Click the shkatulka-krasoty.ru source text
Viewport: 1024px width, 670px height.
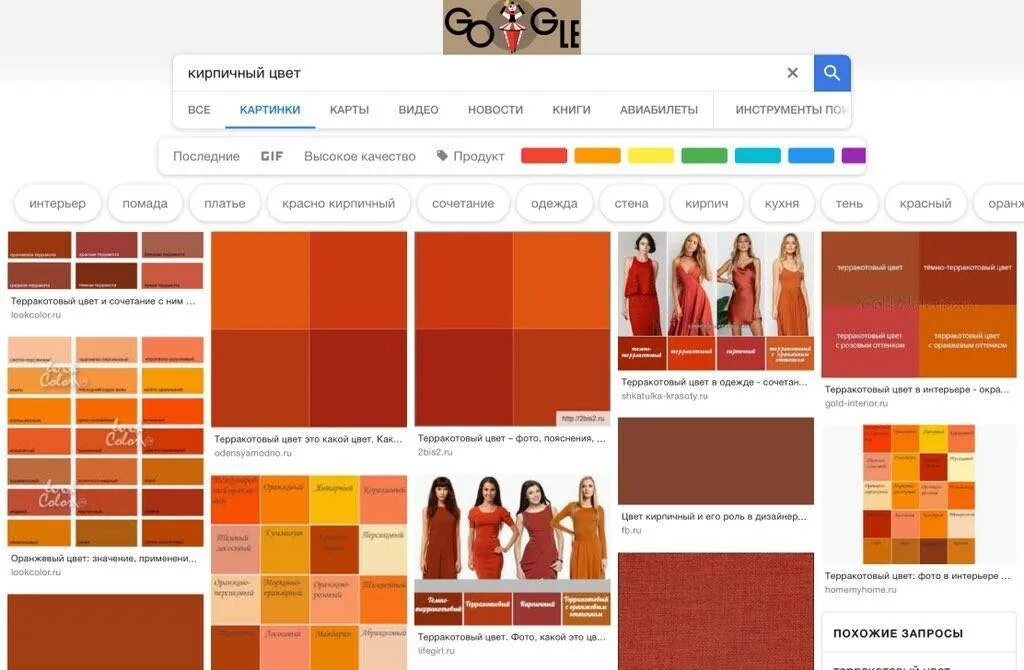click(664, 396)
